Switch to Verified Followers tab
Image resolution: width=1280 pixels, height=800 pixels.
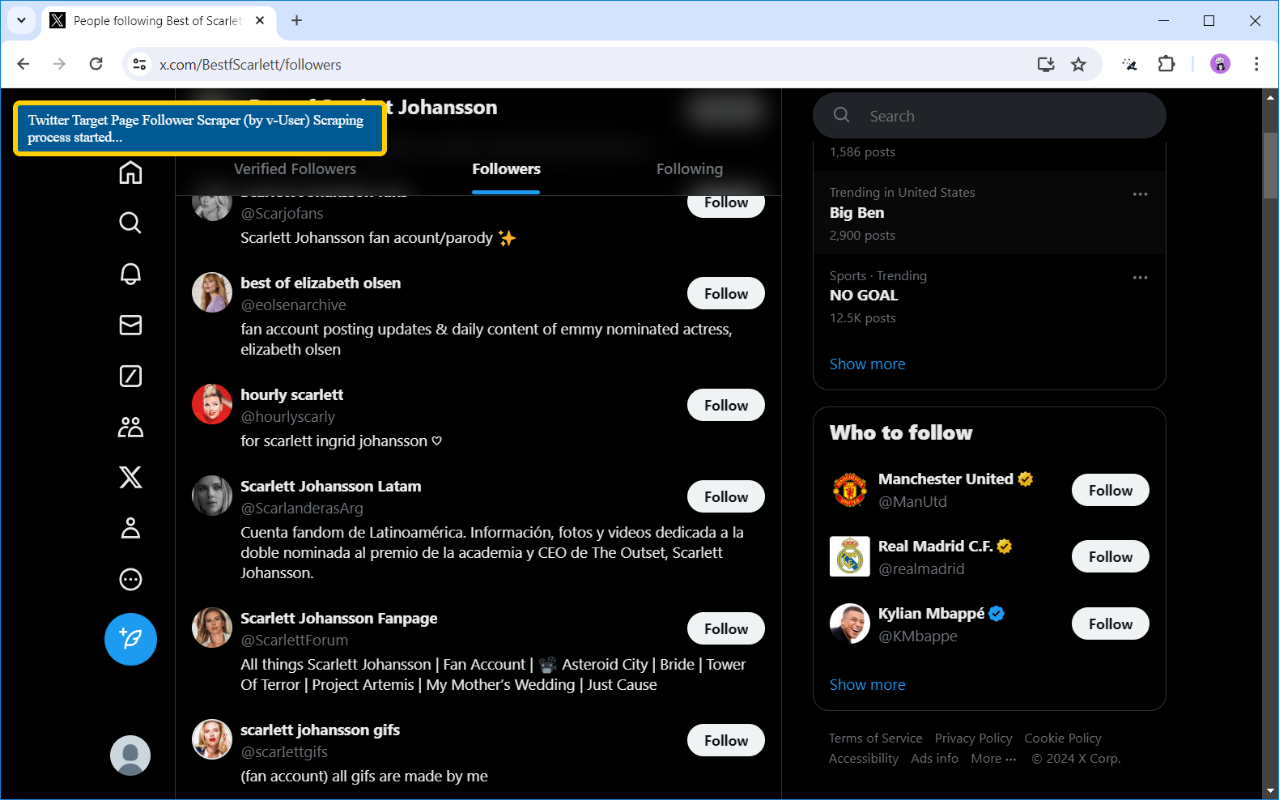(x=295, y=169)
